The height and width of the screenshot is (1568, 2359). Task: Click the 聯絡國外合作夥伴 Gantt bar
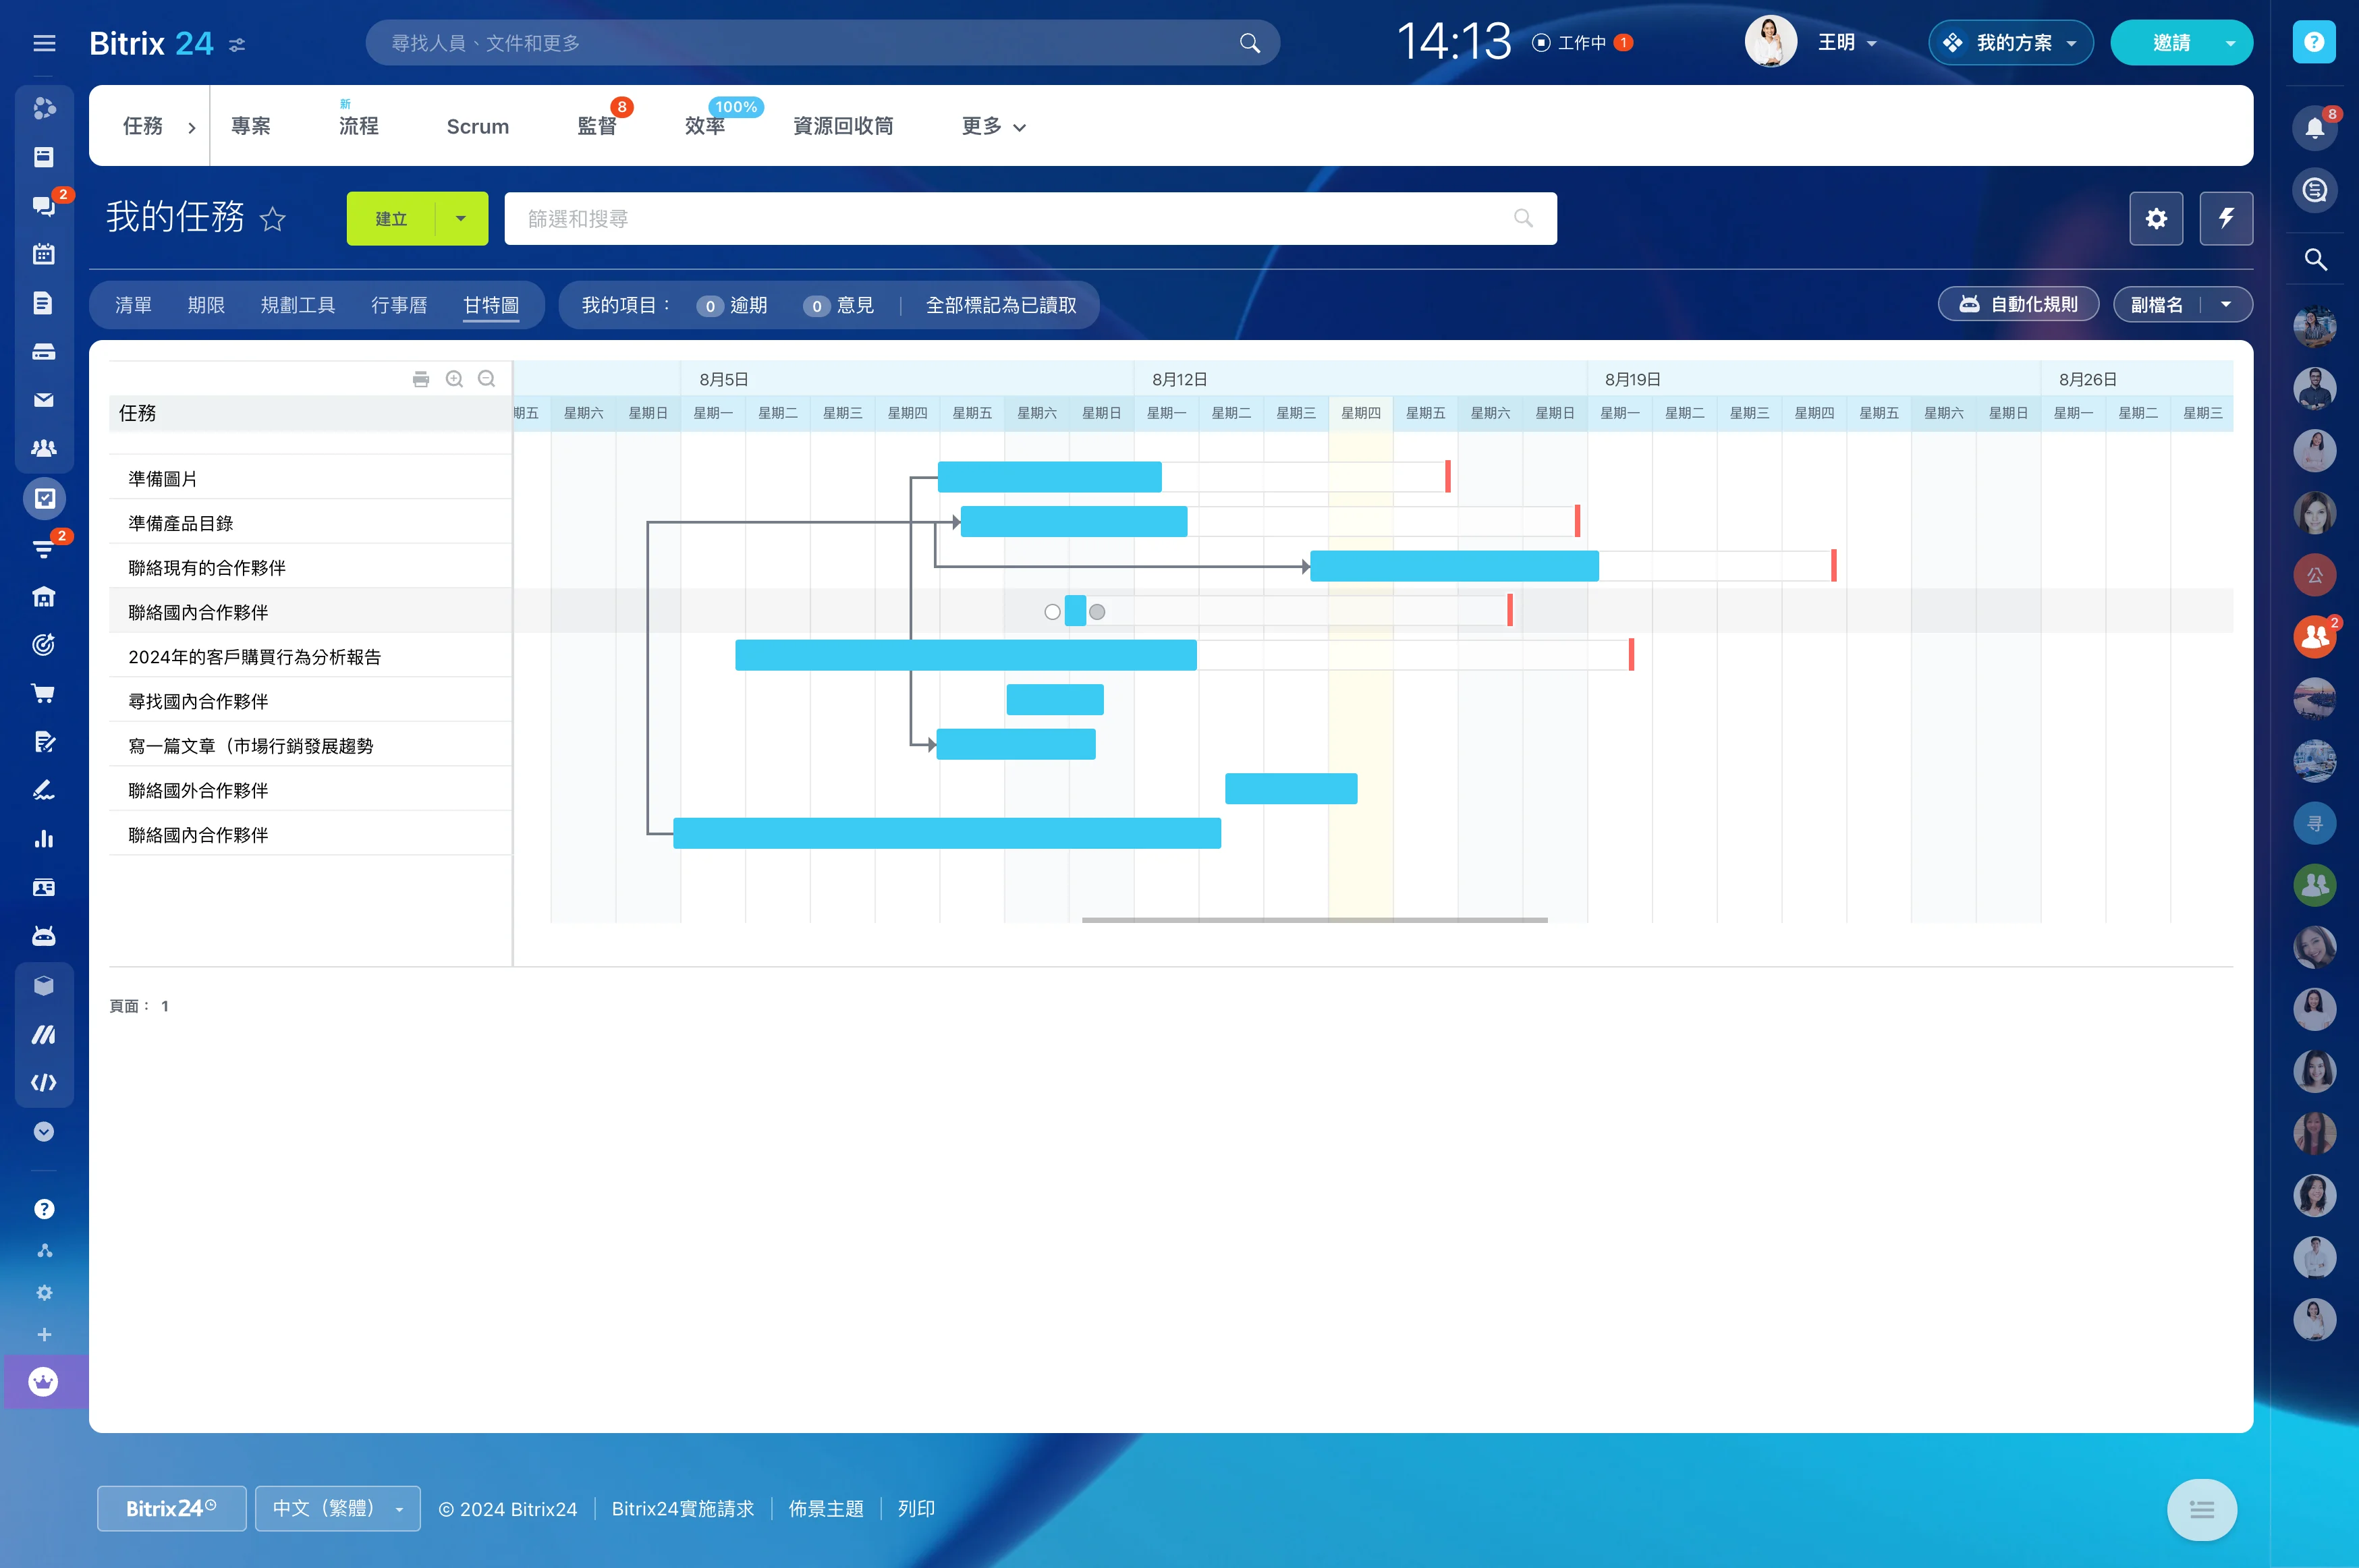coord(1291,788)
